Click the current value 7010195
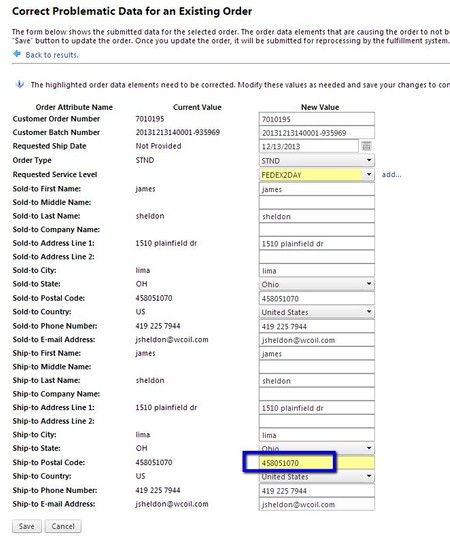The height and width of the screenshot is (540, 450). [x=150, y=119]
